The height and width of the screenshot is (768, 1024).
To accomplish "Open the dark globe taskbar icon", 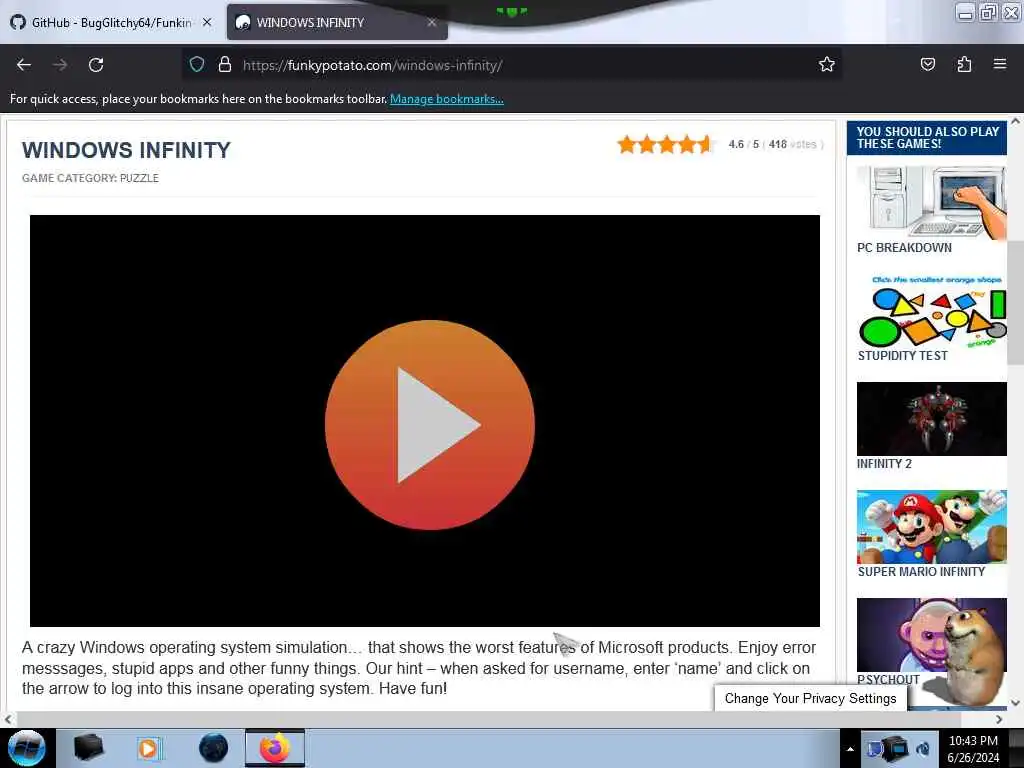I will (214, 748).
